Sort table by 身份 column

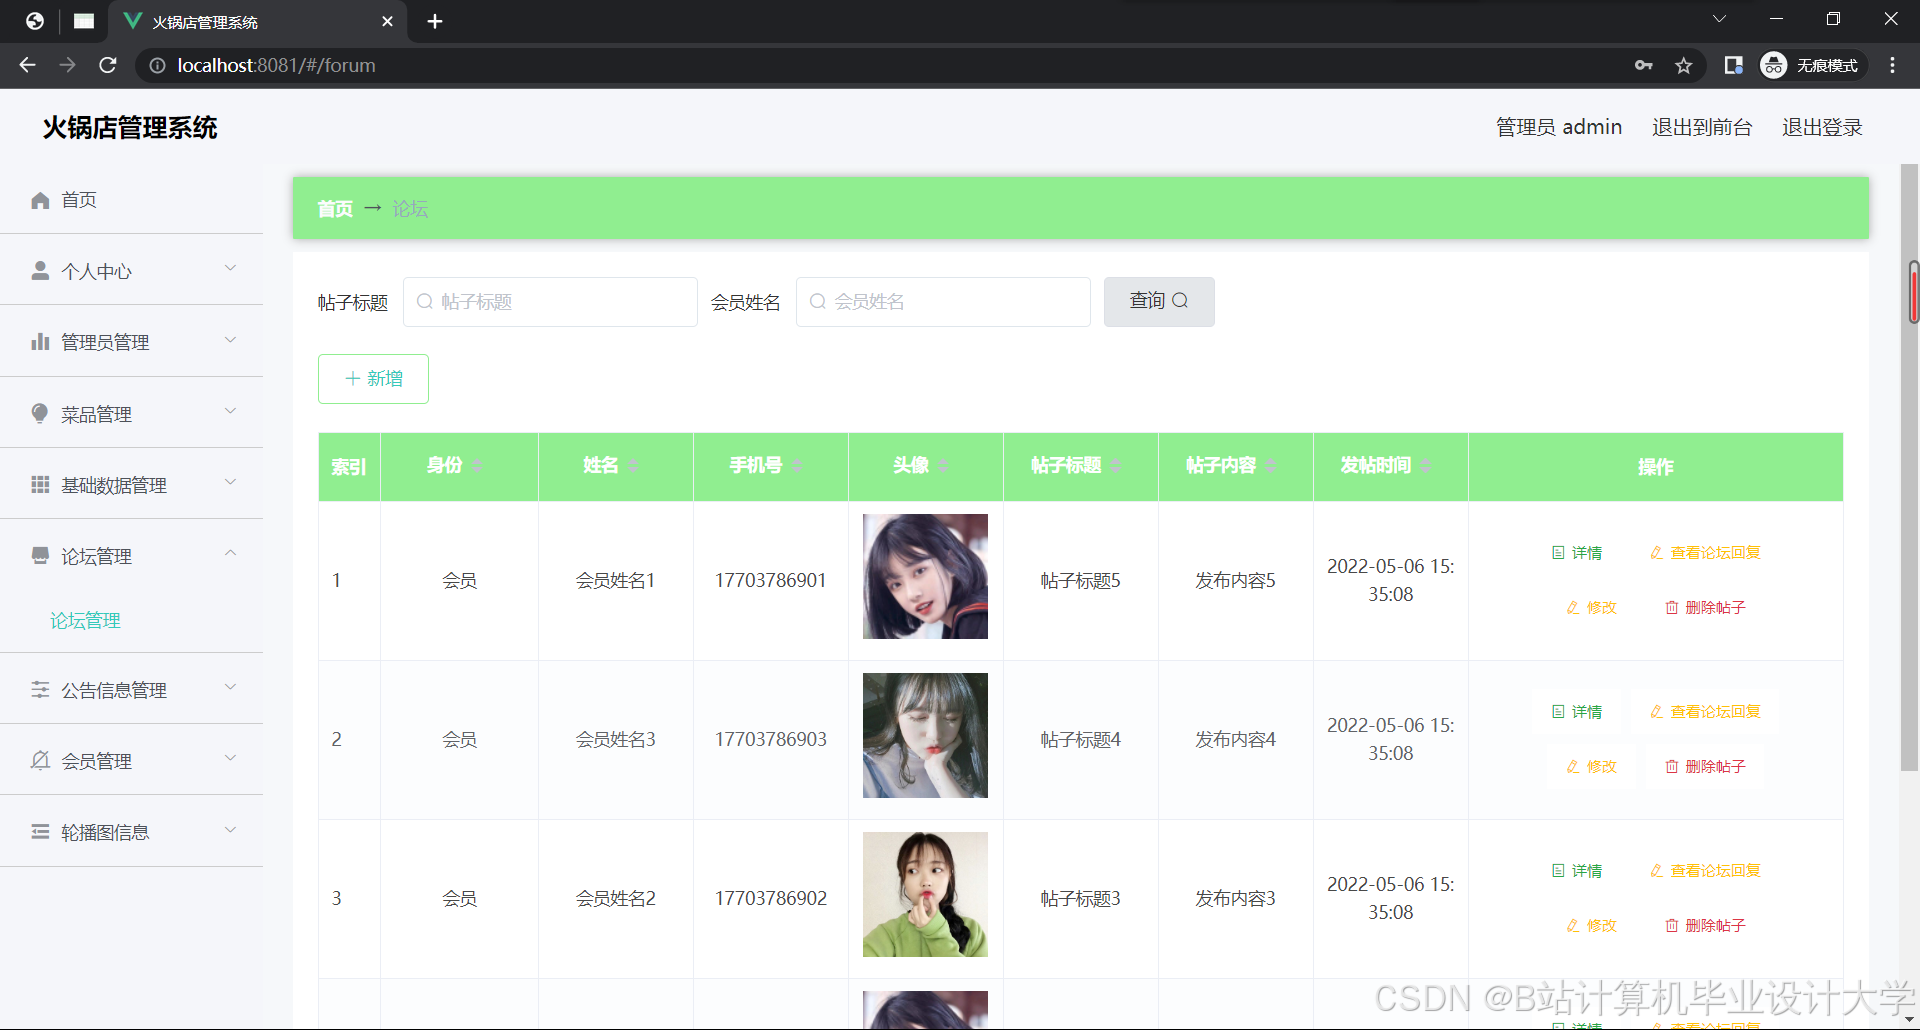coord(477,466)
